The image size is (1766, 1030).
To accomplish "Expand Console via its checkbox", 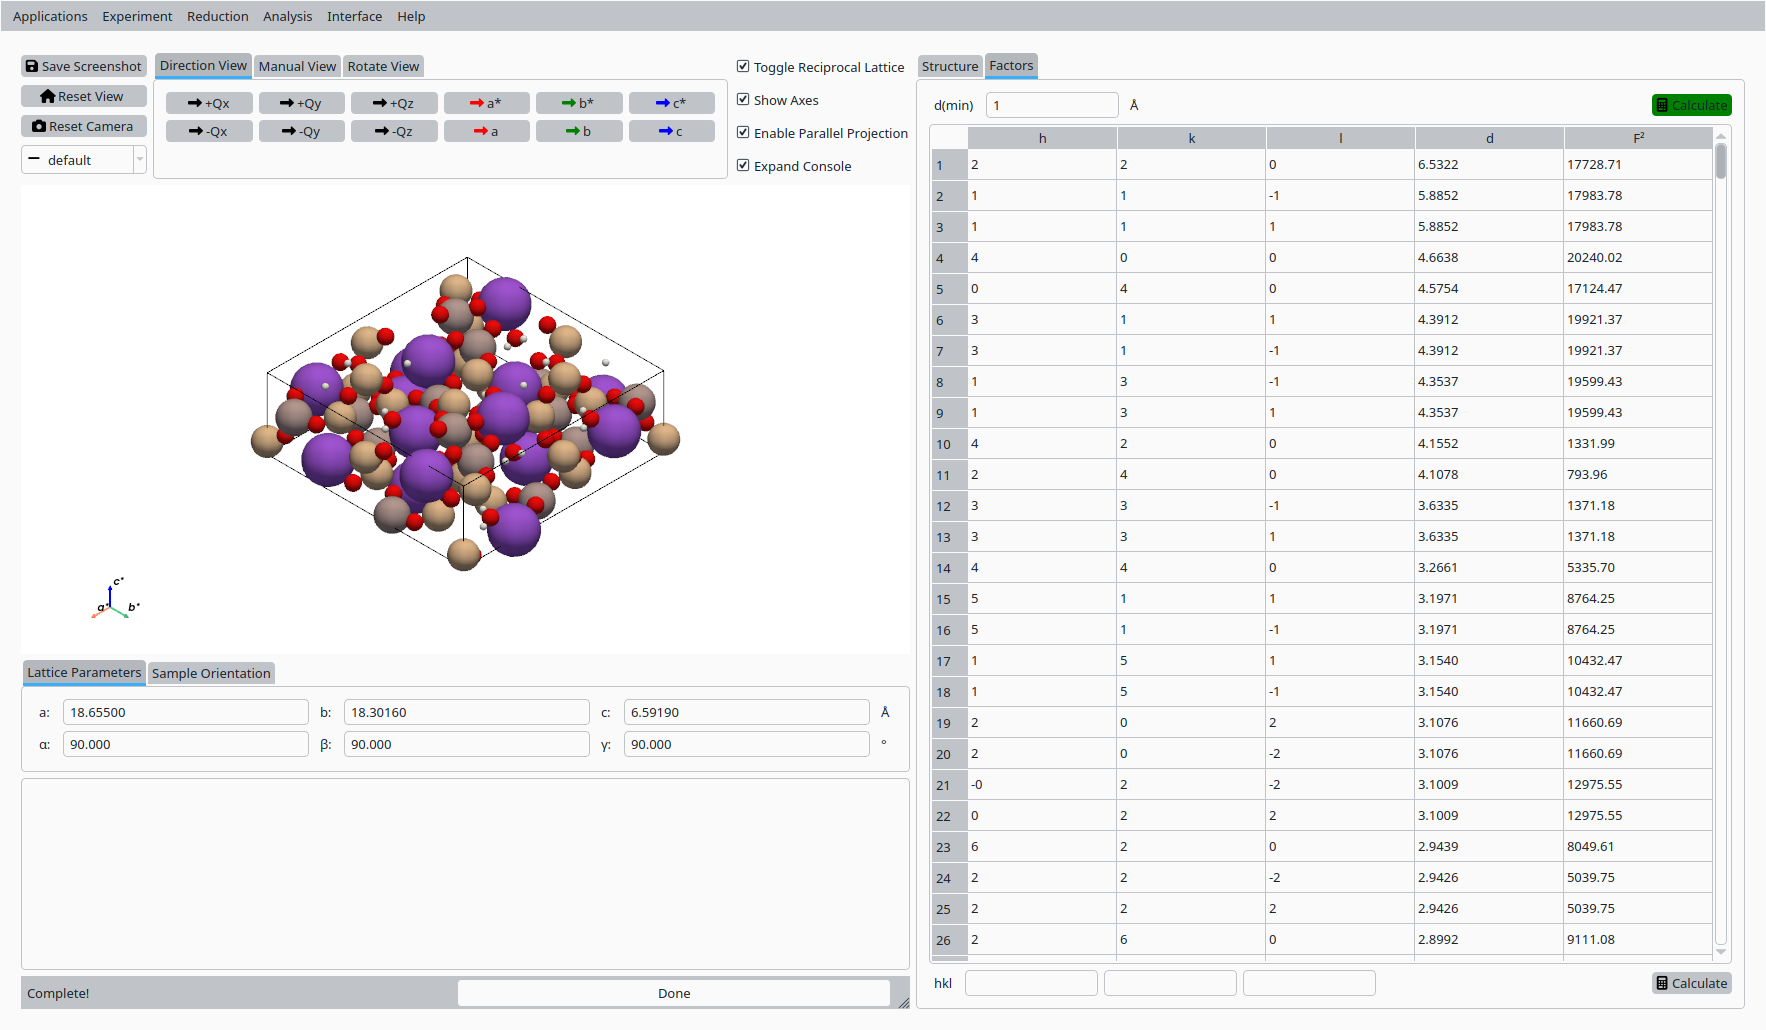I will click(x=743, y=164).
